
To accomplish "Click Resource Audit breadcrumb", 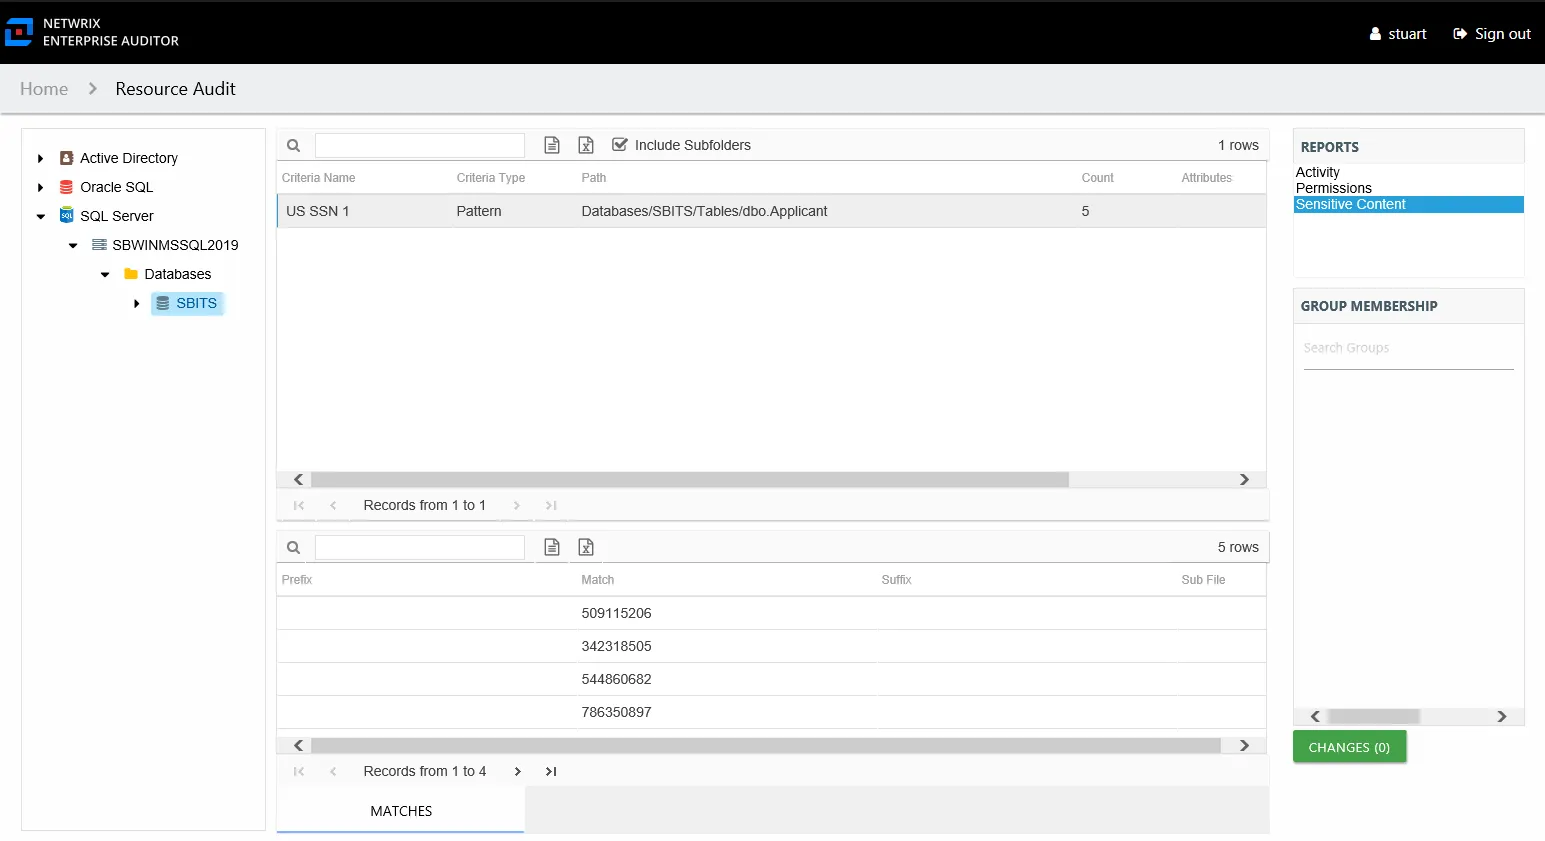I will 175,89.
